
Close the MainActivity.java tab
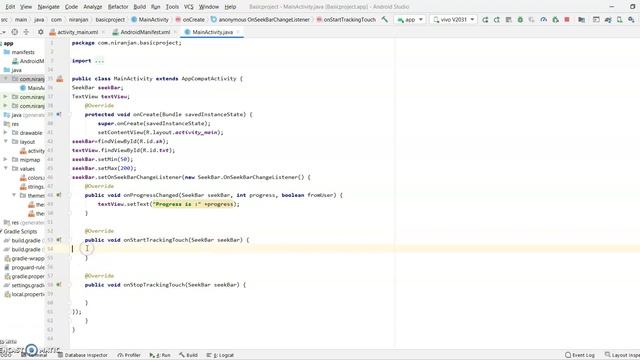238,32
